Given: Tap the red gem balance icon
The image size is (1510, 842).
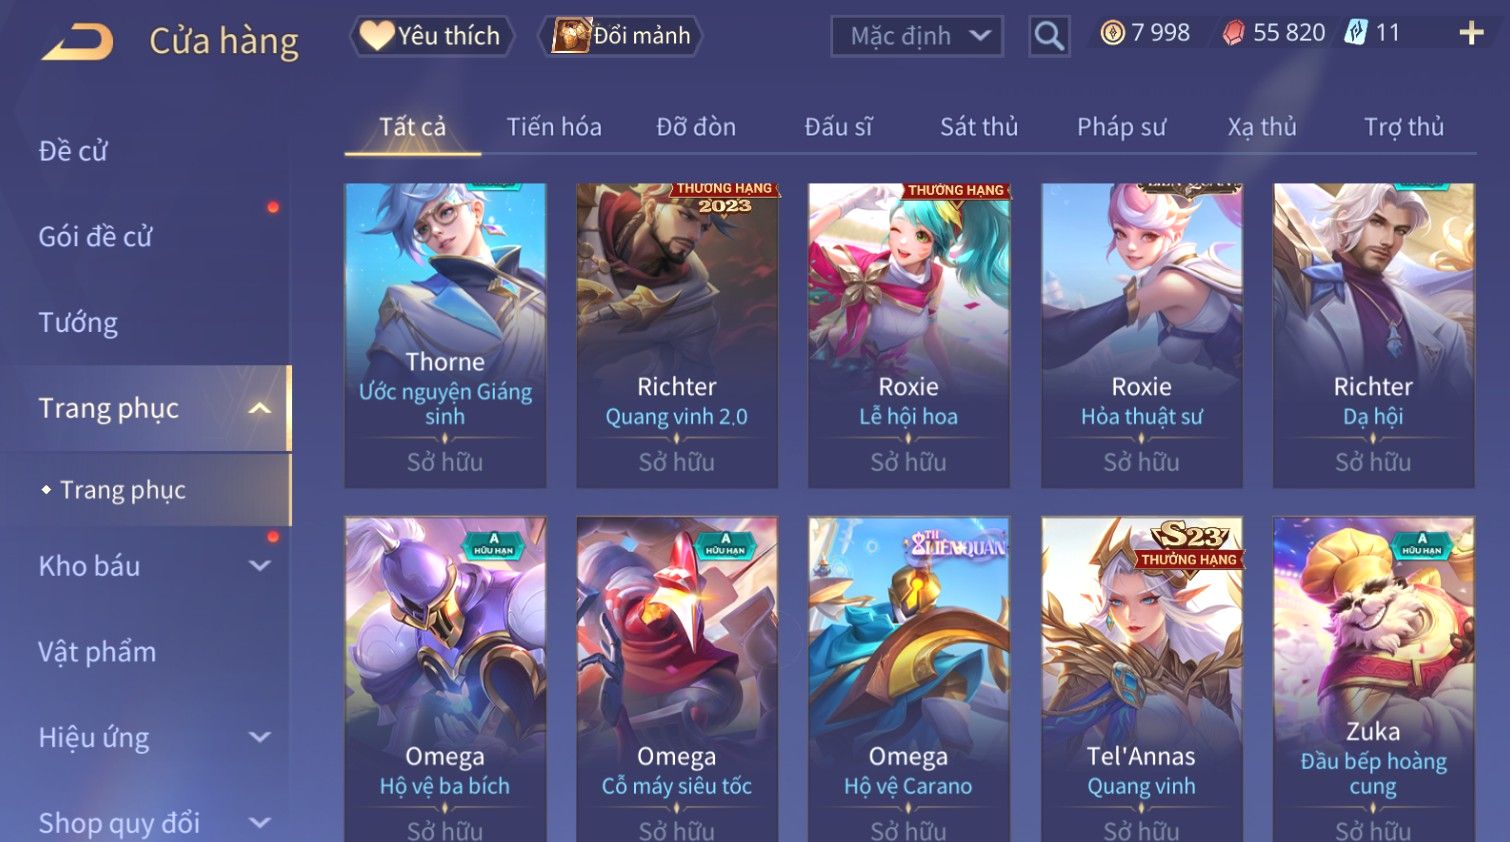Looking at the screenshot, I should pos(1234,33).
